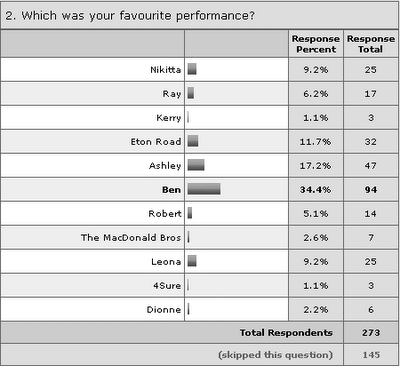
Task: Select Robert's response total 14
Action: (x=371, y=214)
